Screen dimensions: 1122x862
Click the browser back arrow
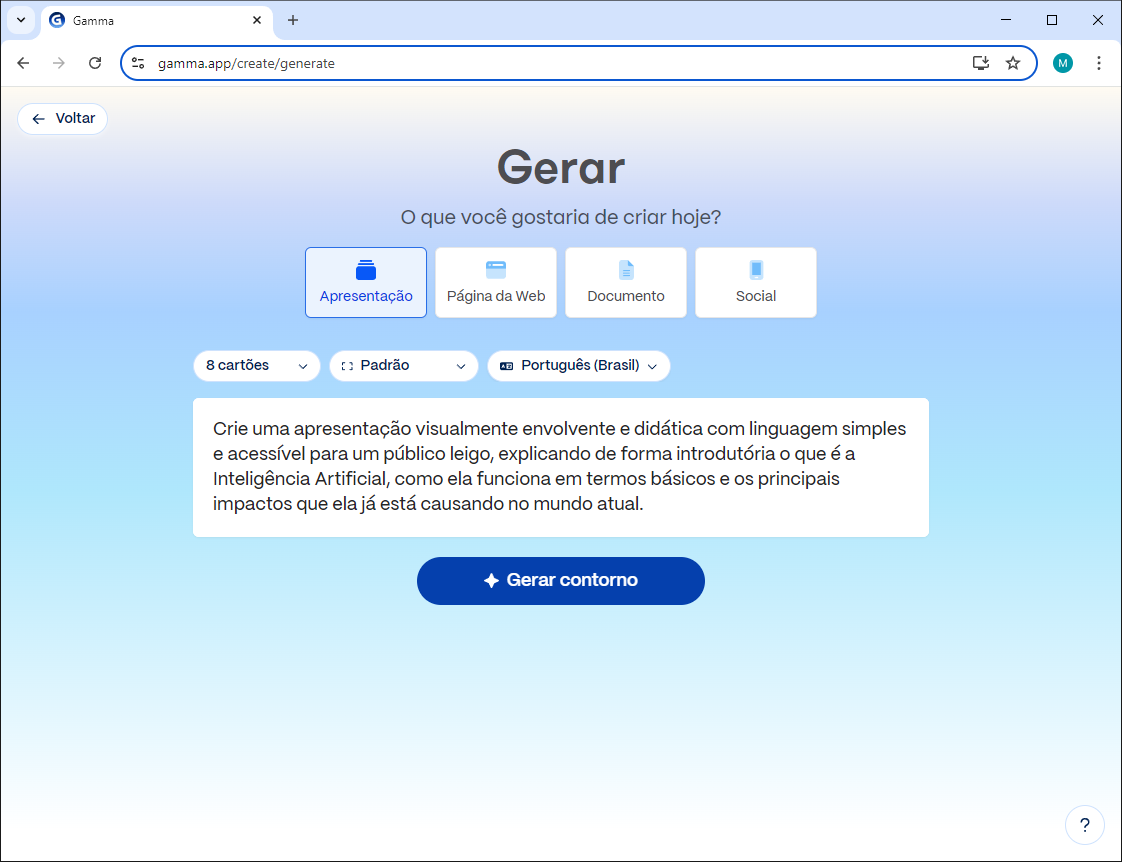(x=23, y=63)
